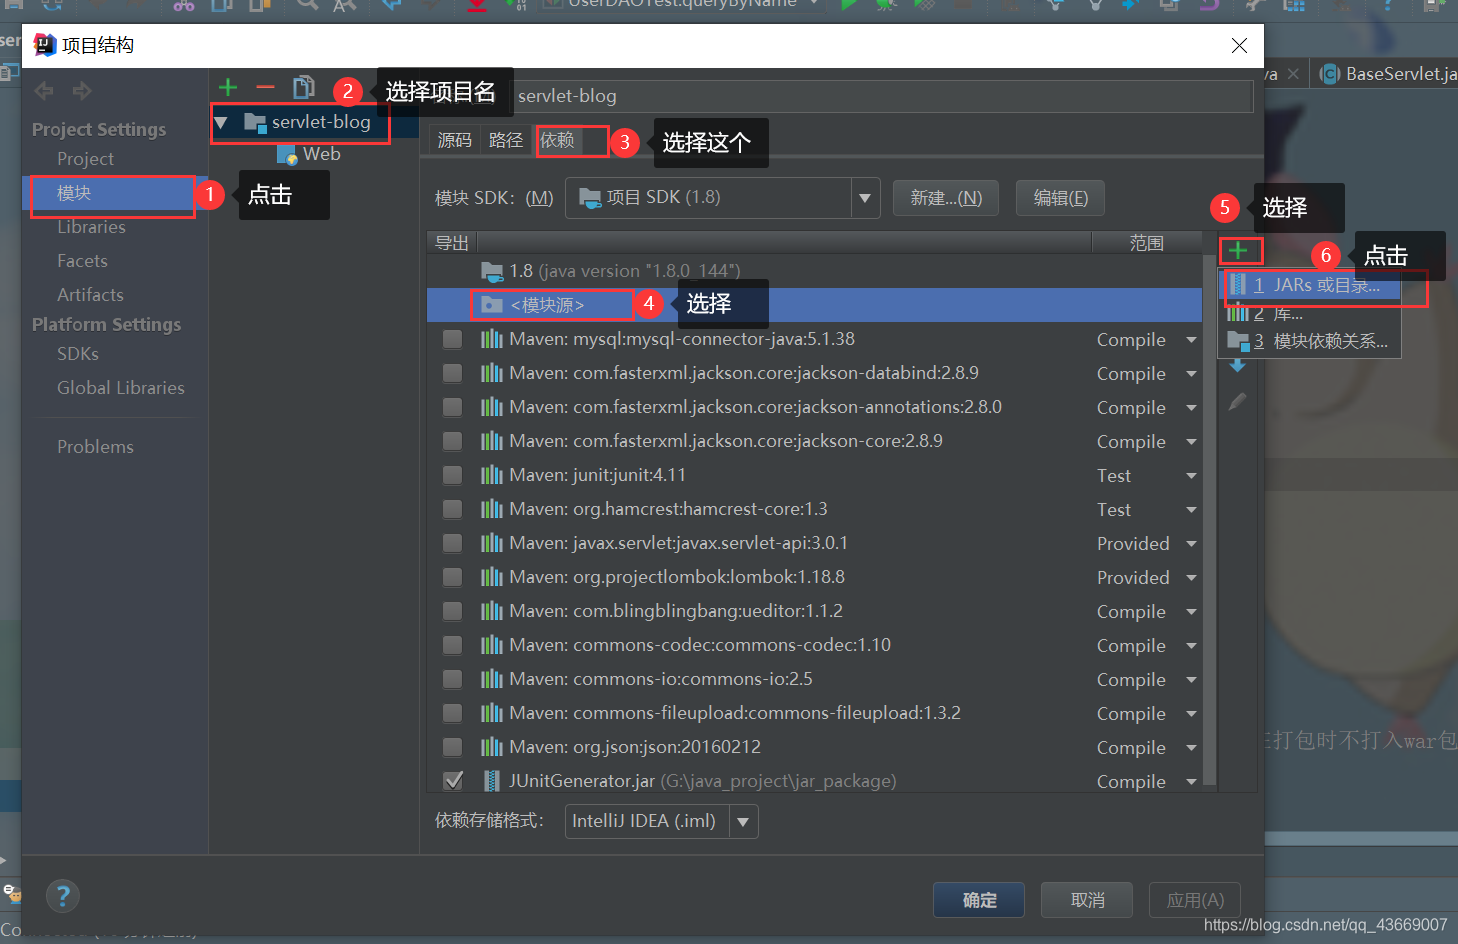Screen dimensions: 1458x944
Task: Open SDKs under Platform Settings
Action: click(x=78, y=354)
